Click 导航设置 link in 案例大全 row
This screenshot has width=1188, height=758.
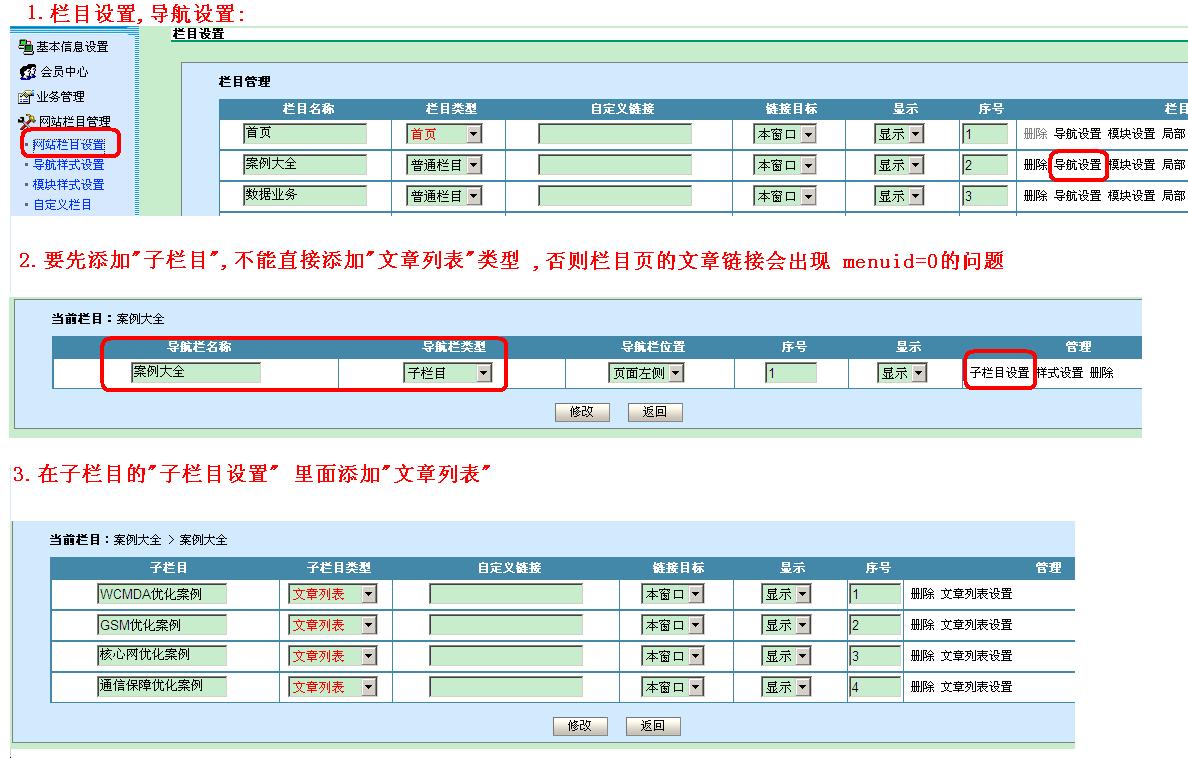1077,165
